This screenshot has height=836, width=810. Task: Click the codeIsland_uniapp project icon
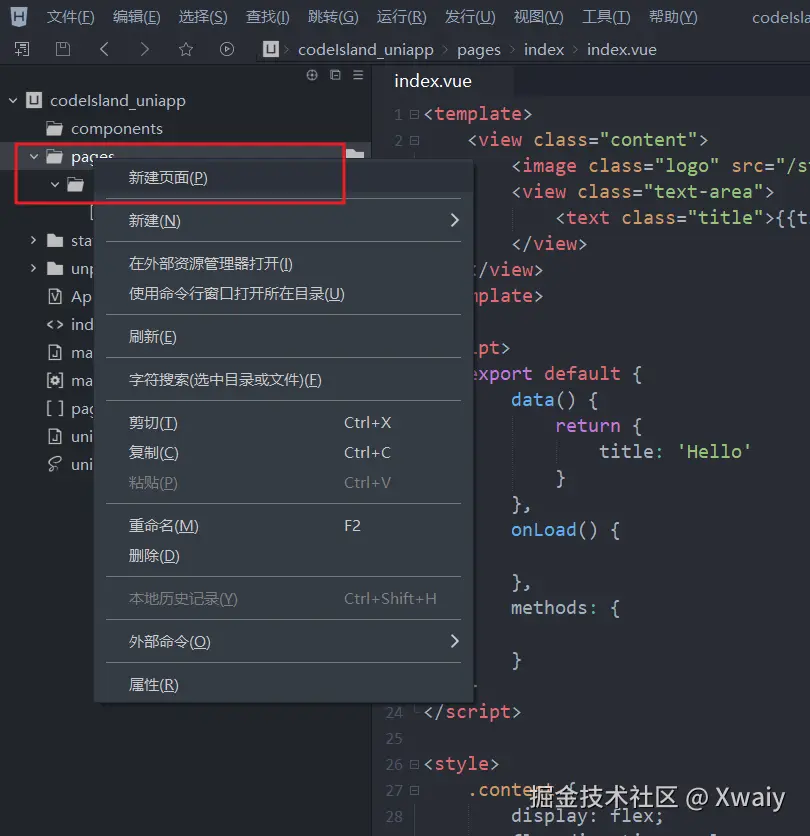coord(34,100)
